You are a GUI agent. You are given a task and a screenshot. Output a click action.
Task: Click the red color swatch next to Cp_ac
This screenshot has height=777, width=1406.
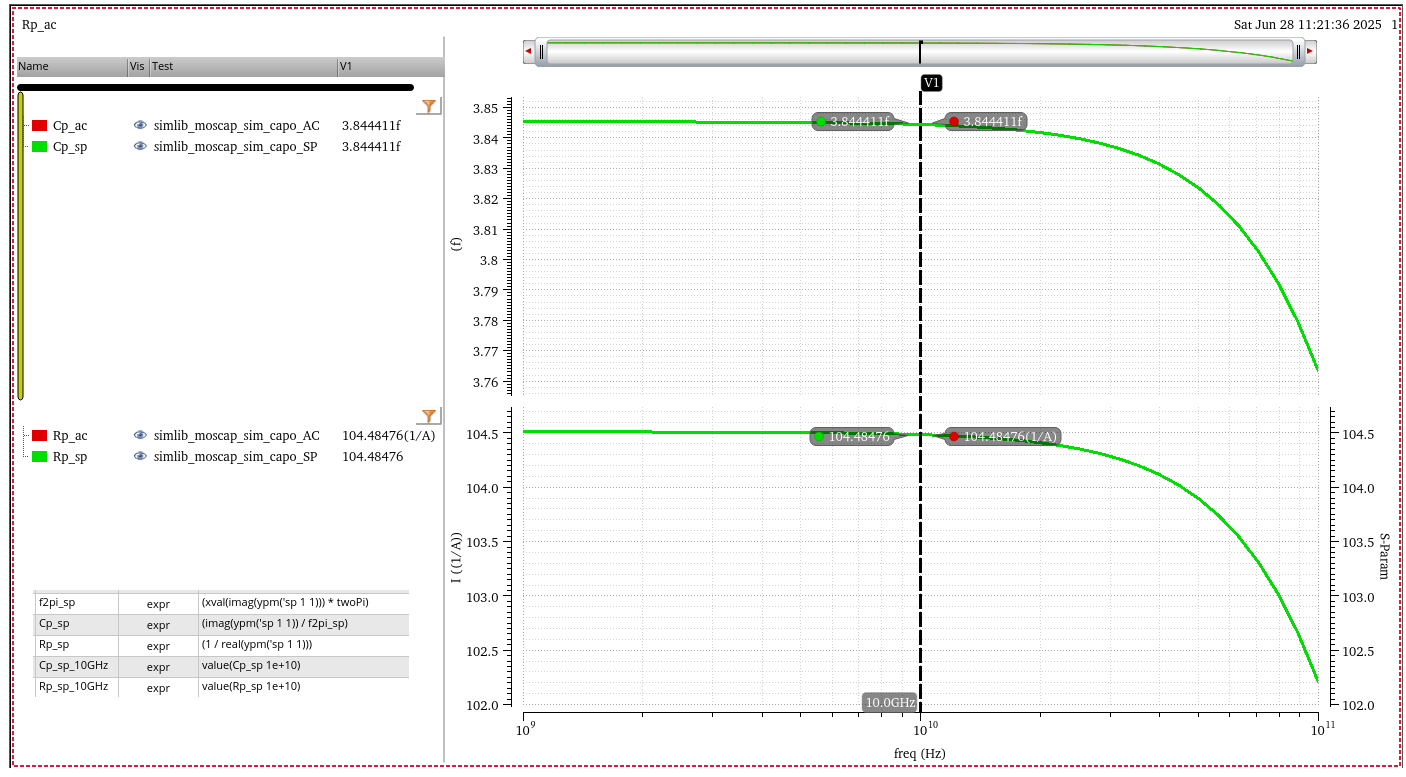pyautogui.click(x=40, y=126)
